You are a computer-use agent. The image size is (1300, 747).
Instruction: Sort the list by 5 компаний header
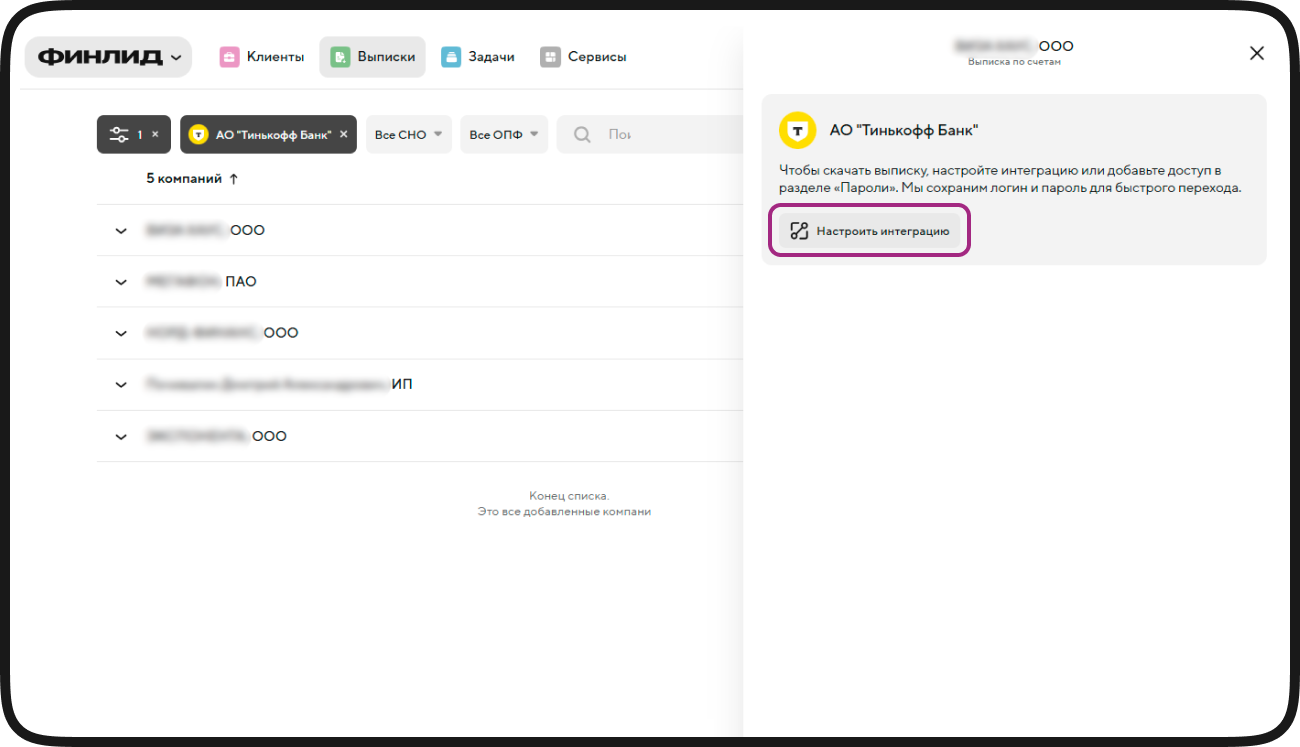[192, 179]
